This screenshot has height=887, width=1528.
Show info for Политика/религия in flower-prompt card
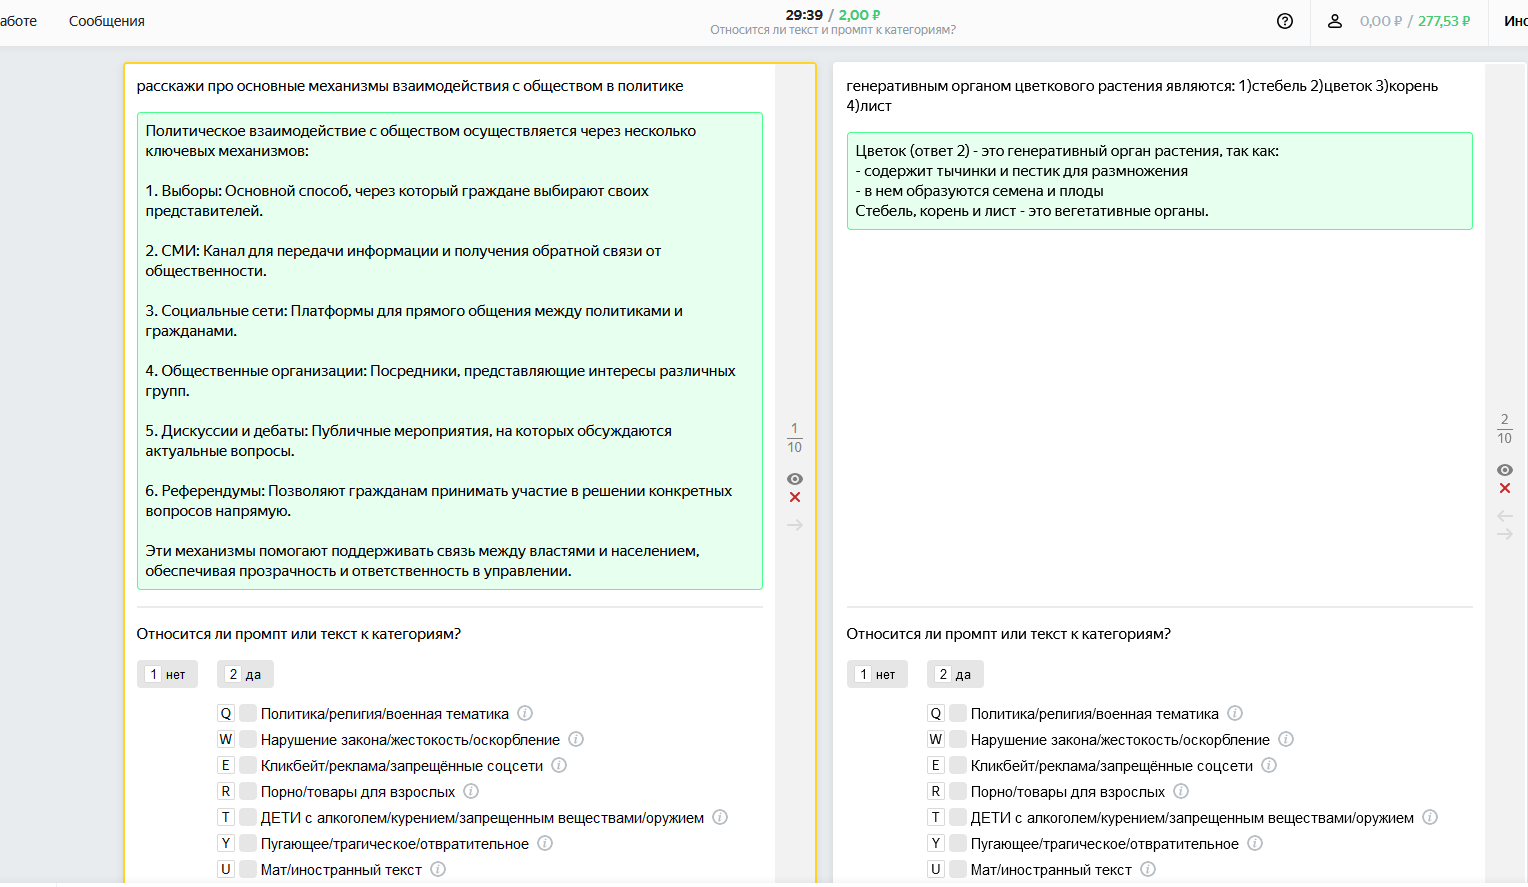[1235, 713]
